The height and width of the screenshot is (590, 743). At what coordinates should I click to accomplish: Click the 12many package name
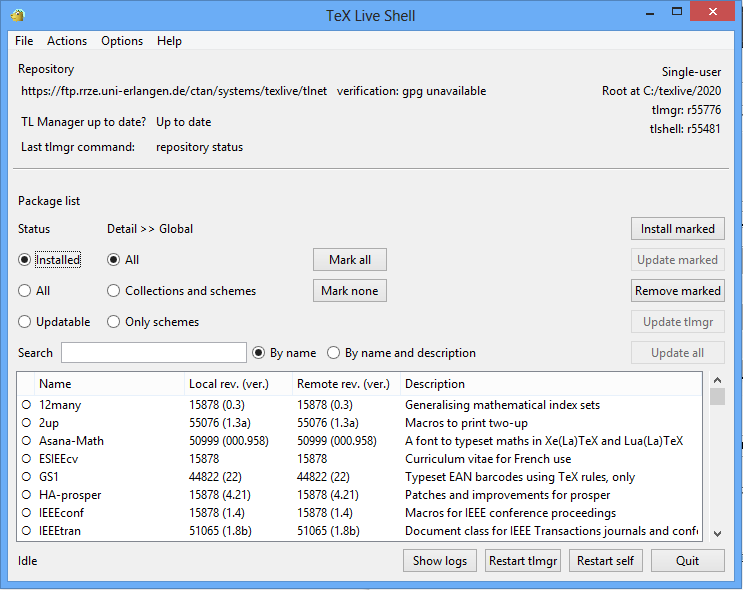click(60, 405)
